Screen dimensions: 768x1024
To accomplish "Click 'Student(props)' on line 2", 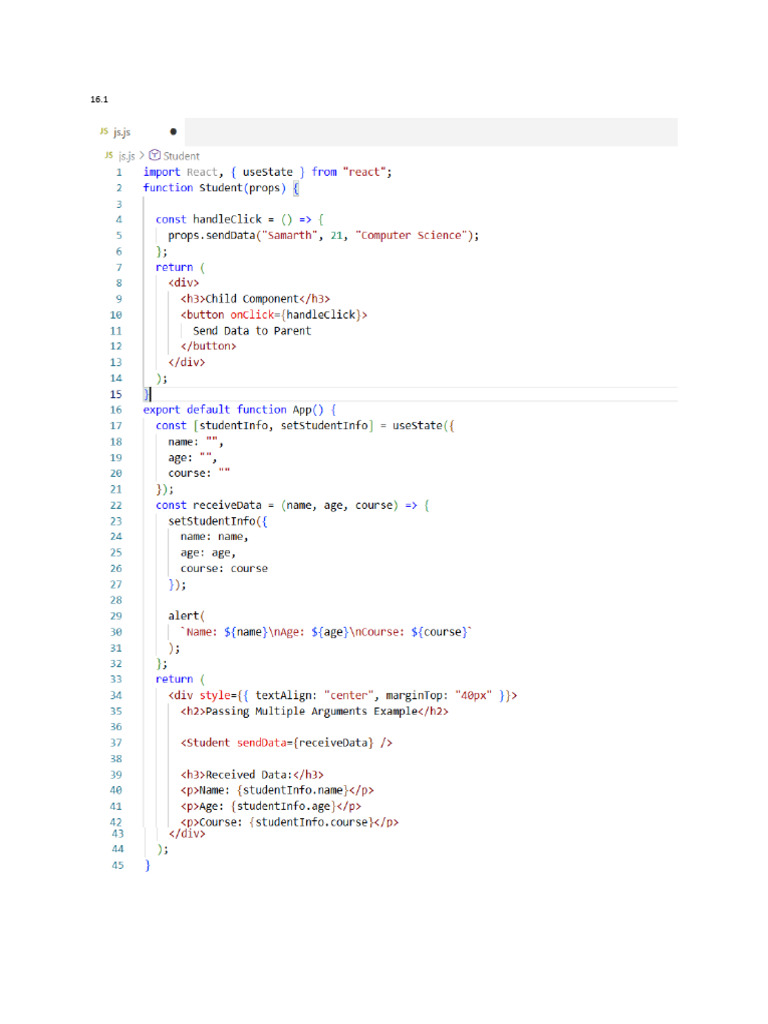I will [x=242, y=188].
